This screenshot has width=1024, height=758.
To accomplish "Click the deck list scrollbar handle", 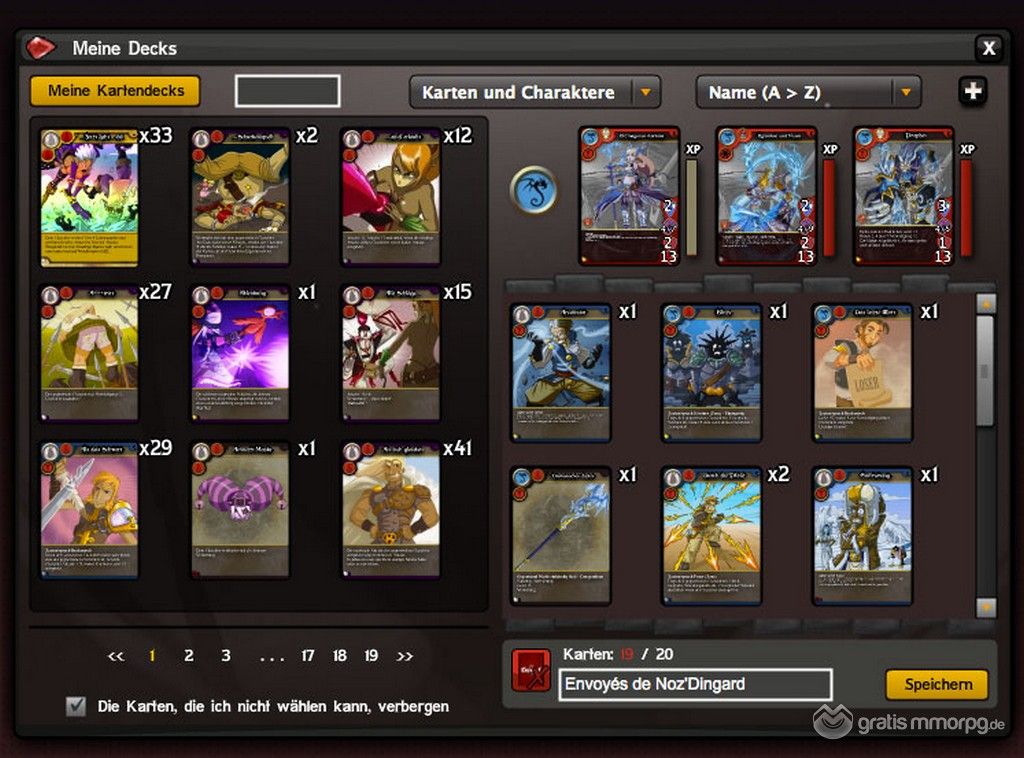I will click(x=985, y=370).
